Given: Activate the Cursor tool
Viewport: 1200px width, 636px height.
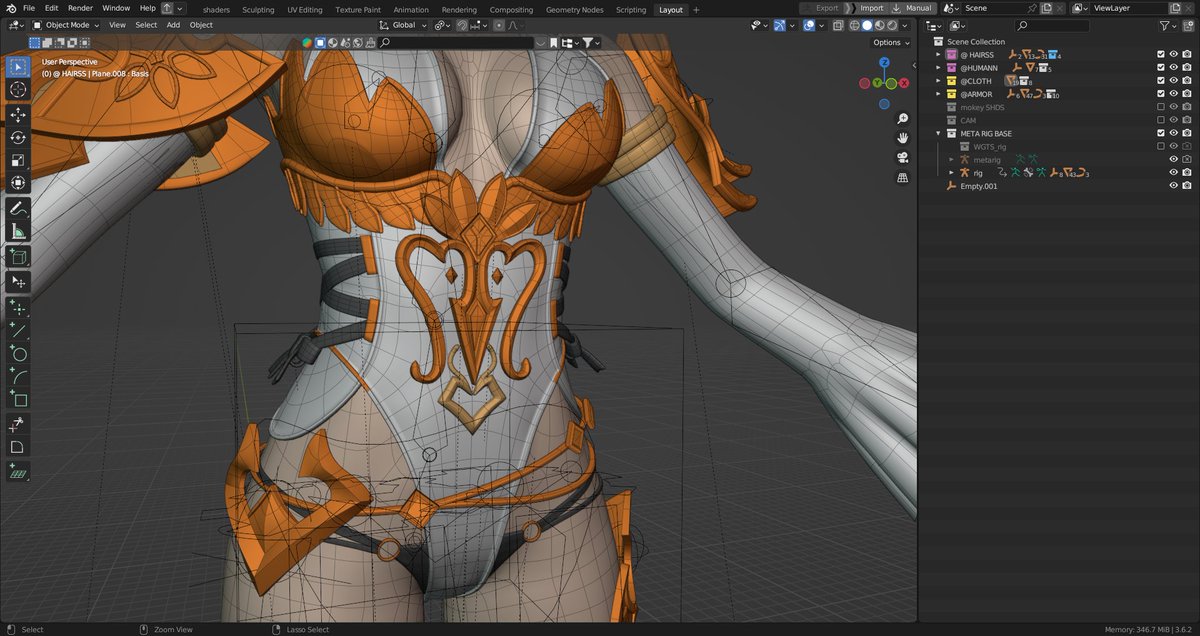Looking at the screenshot, I should (x=18, y=90).
